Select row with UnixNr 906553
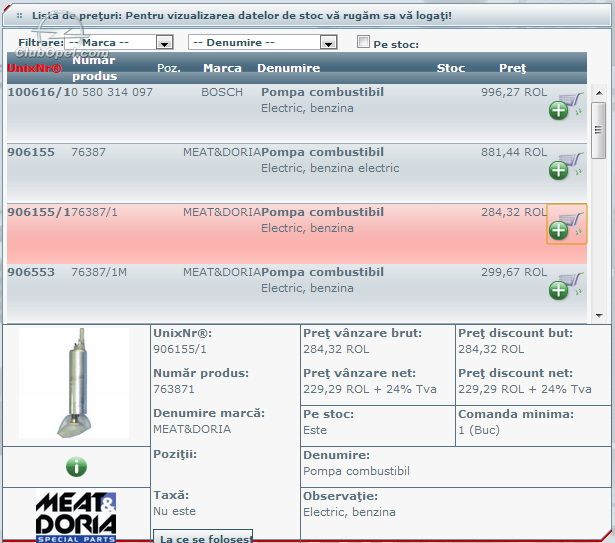 297,293
